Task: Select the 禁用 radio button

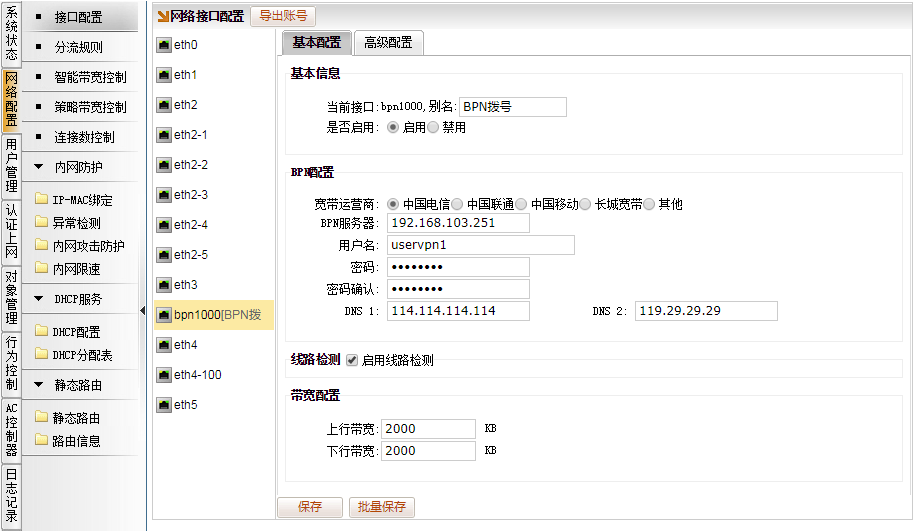Action: pos(434,128)
